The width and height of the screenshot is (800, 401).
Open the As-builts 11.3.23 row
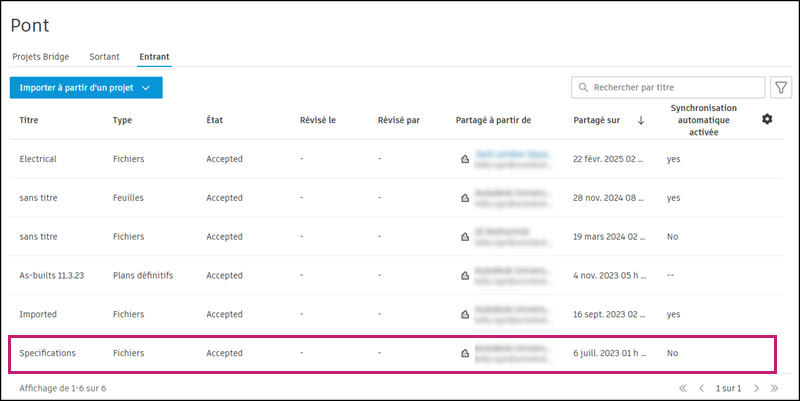(x=53, y=275)
